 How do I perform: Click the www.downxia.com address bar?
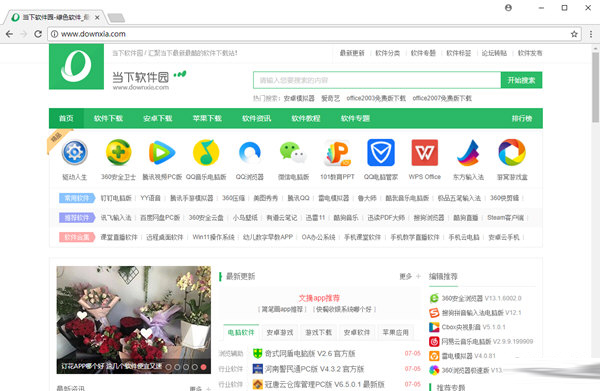[314, 34]
